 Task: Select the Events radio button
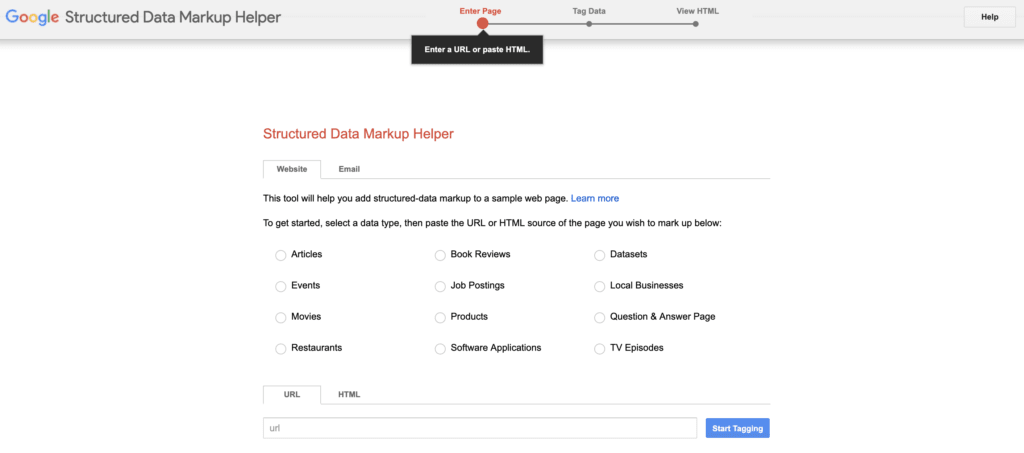tap(281, 287)
